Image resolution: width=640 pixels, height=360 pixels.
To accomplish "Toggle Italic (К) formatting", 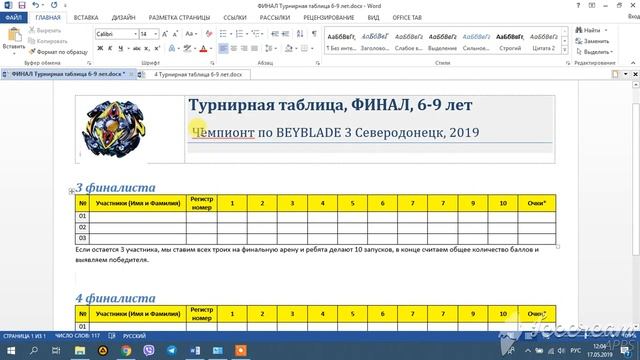I will coord(110,49).
